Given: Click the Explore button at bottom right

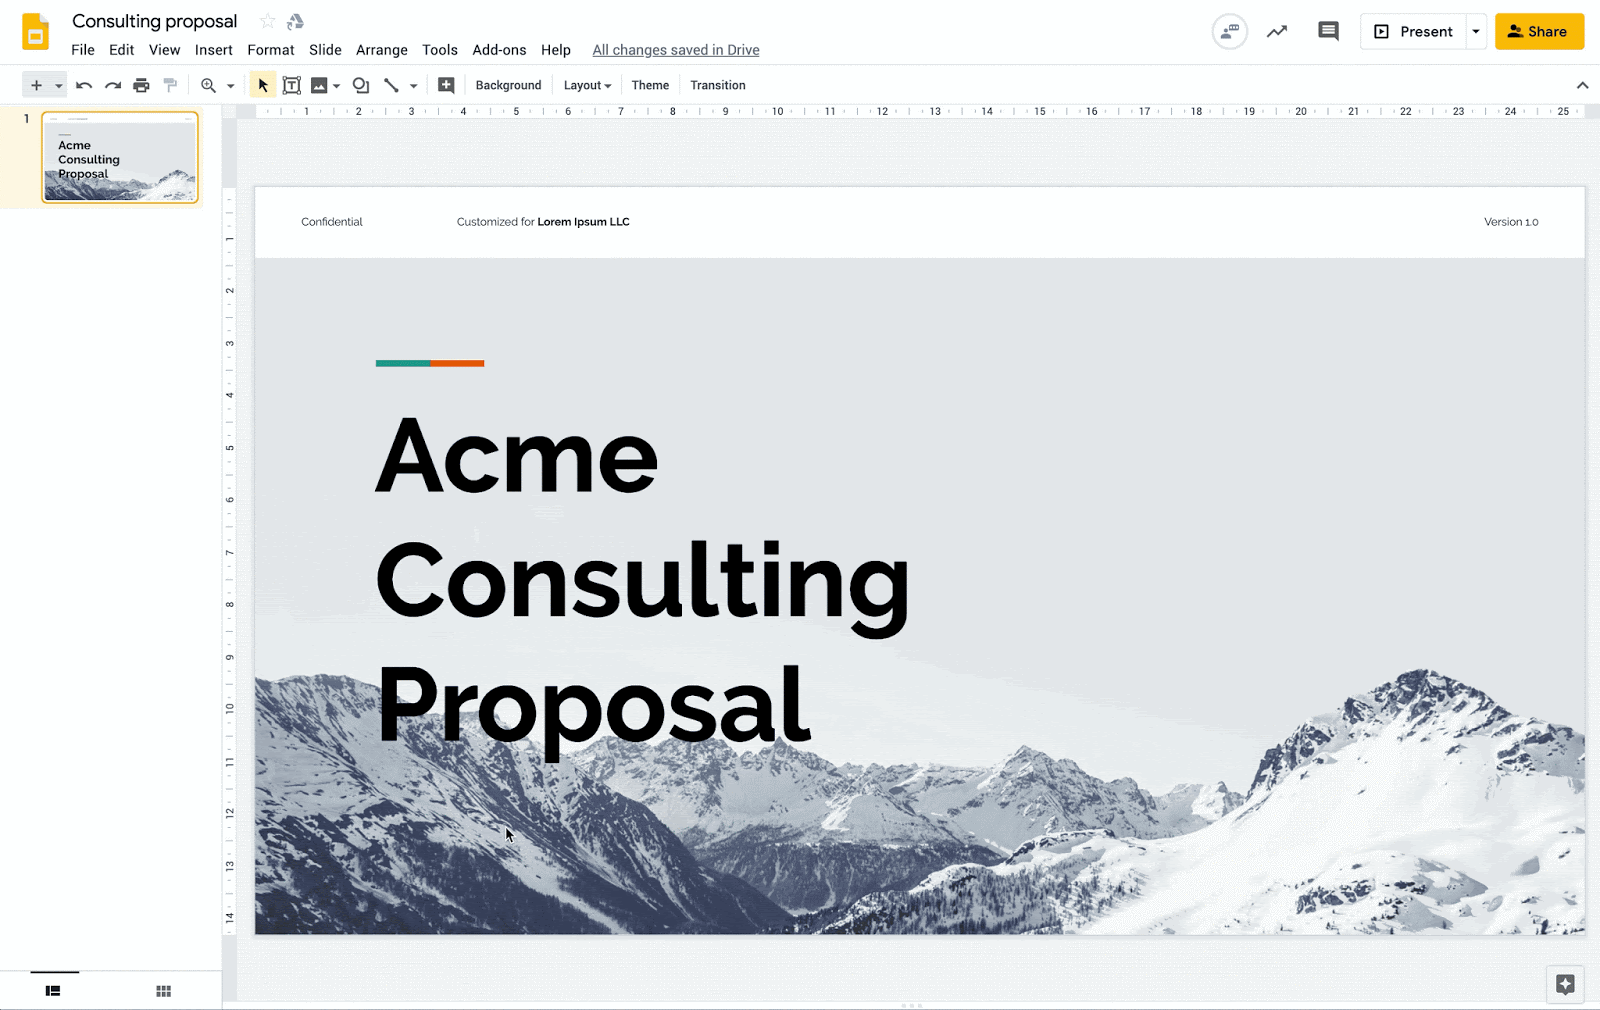Looking at the screenshot, I should (1565, 984).
